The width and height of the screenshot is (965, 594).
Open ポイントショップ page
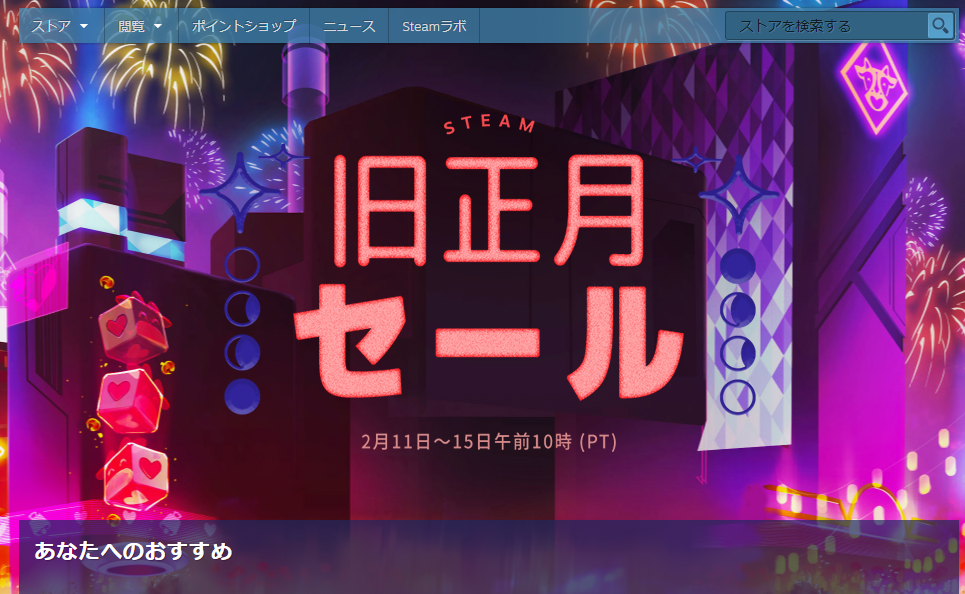[x=244, y=26]
